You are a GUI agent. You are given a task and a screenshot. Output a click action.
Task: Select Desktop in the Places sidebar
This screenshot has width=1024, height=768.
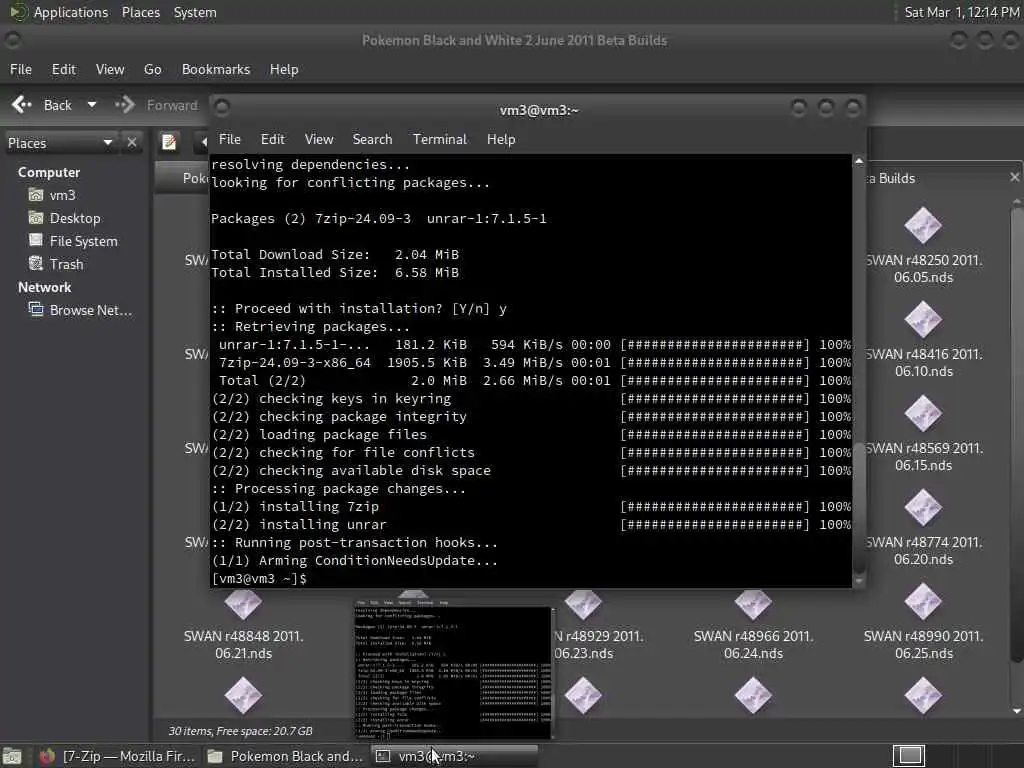pyautogui.click(x=74, y=218)
